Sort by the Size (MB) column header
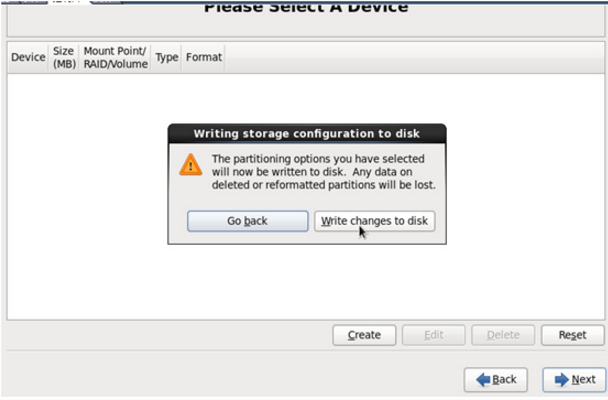This screenshot has width=608, height=400. click(64, 57)
